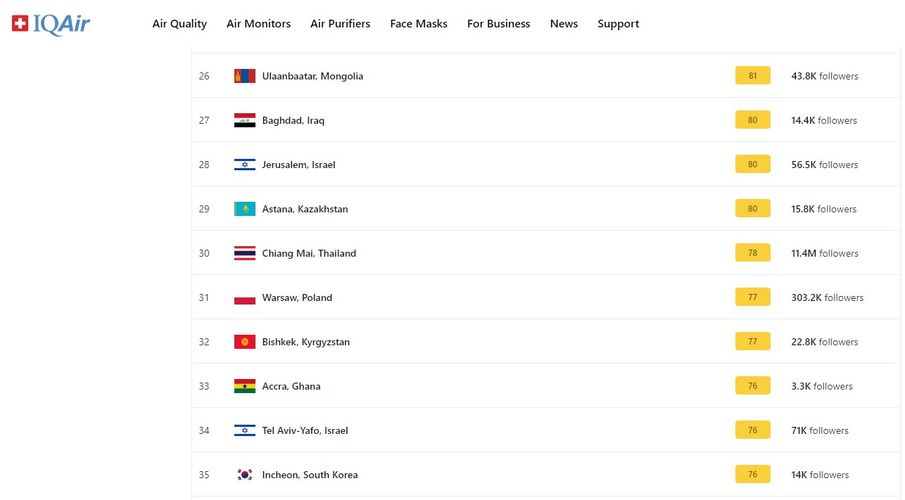Open the Face Masks menu
Viewport: 905px width, 500px height.
tap(419, 24)
